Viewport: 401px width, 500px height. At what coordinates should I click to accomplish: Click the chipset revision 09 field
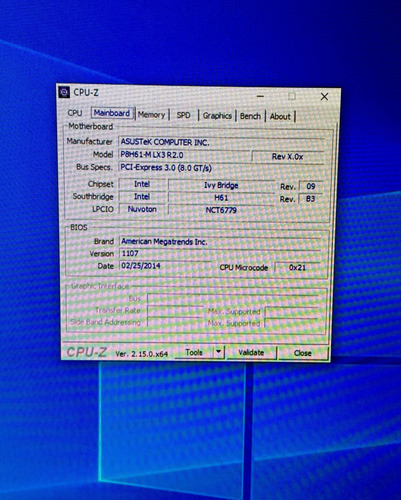click(x=311, y=186)
